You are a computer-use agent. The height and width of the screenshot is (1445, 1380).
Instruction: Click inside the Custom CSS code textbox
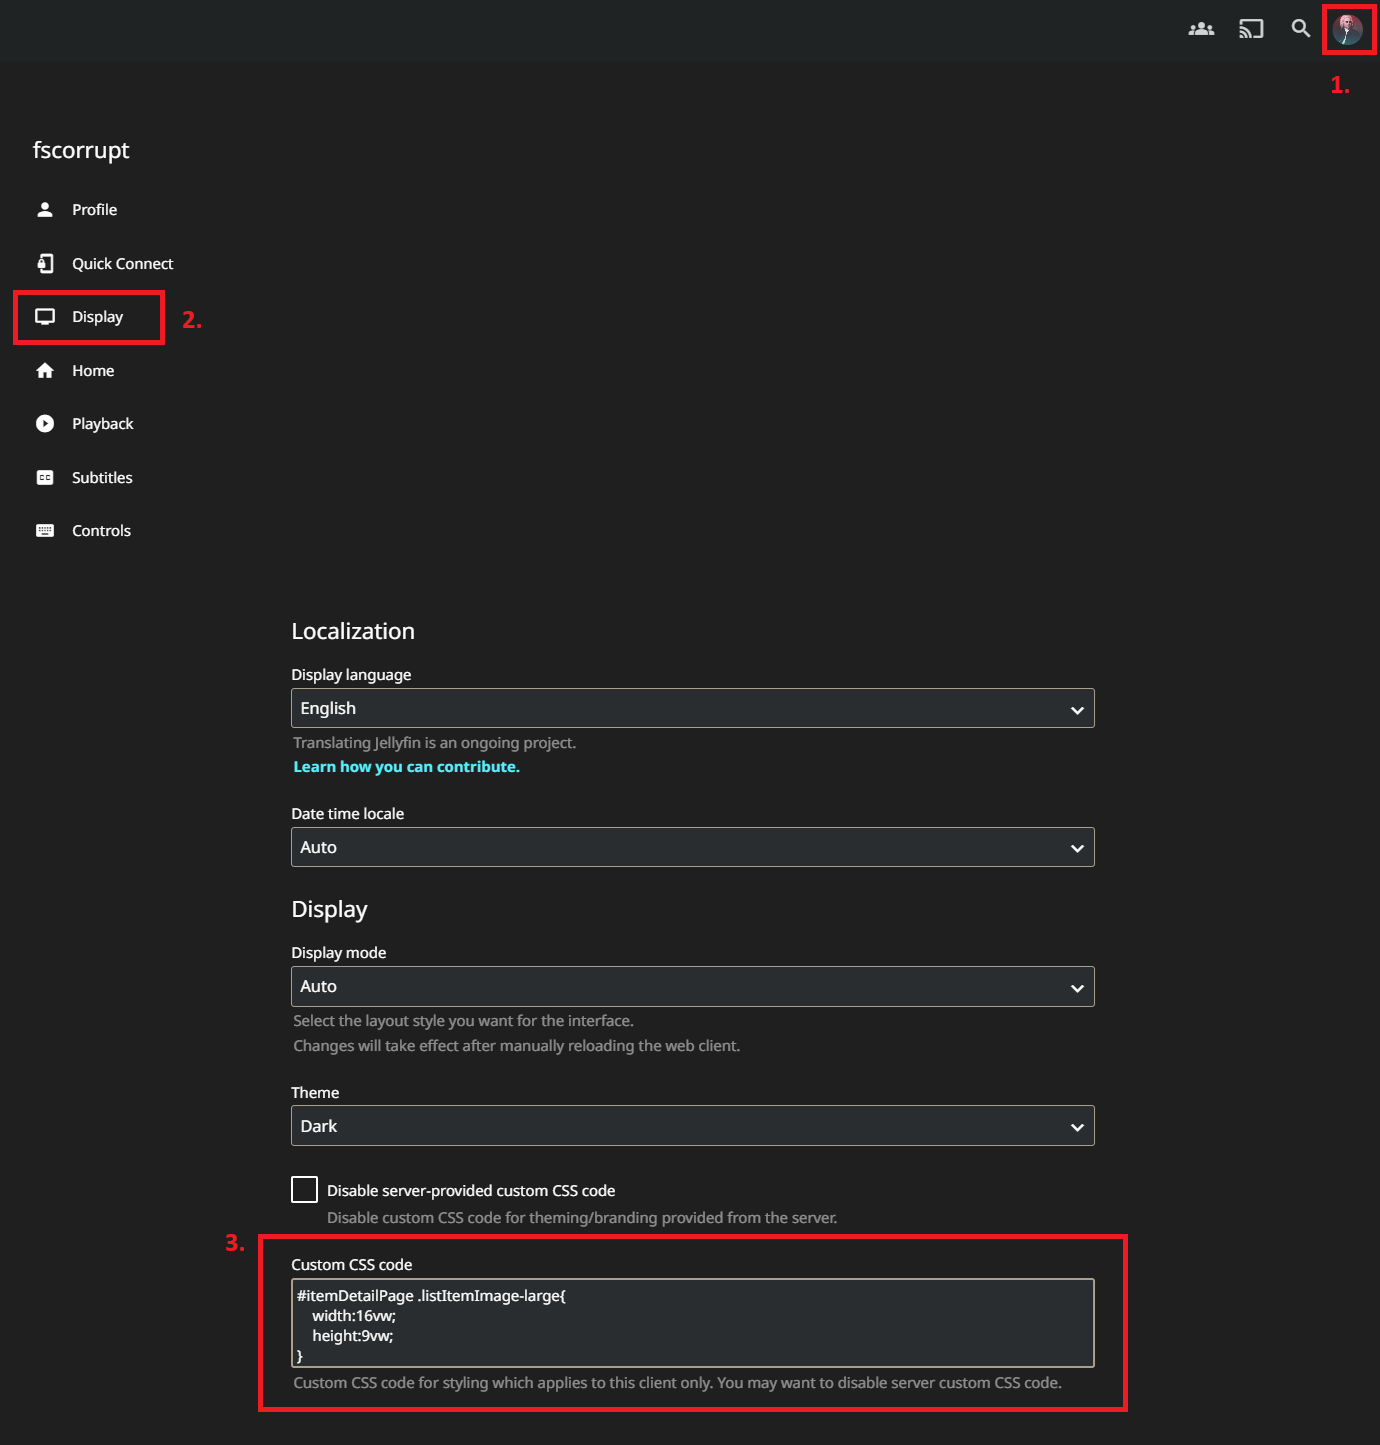(x=692, y=1323)
